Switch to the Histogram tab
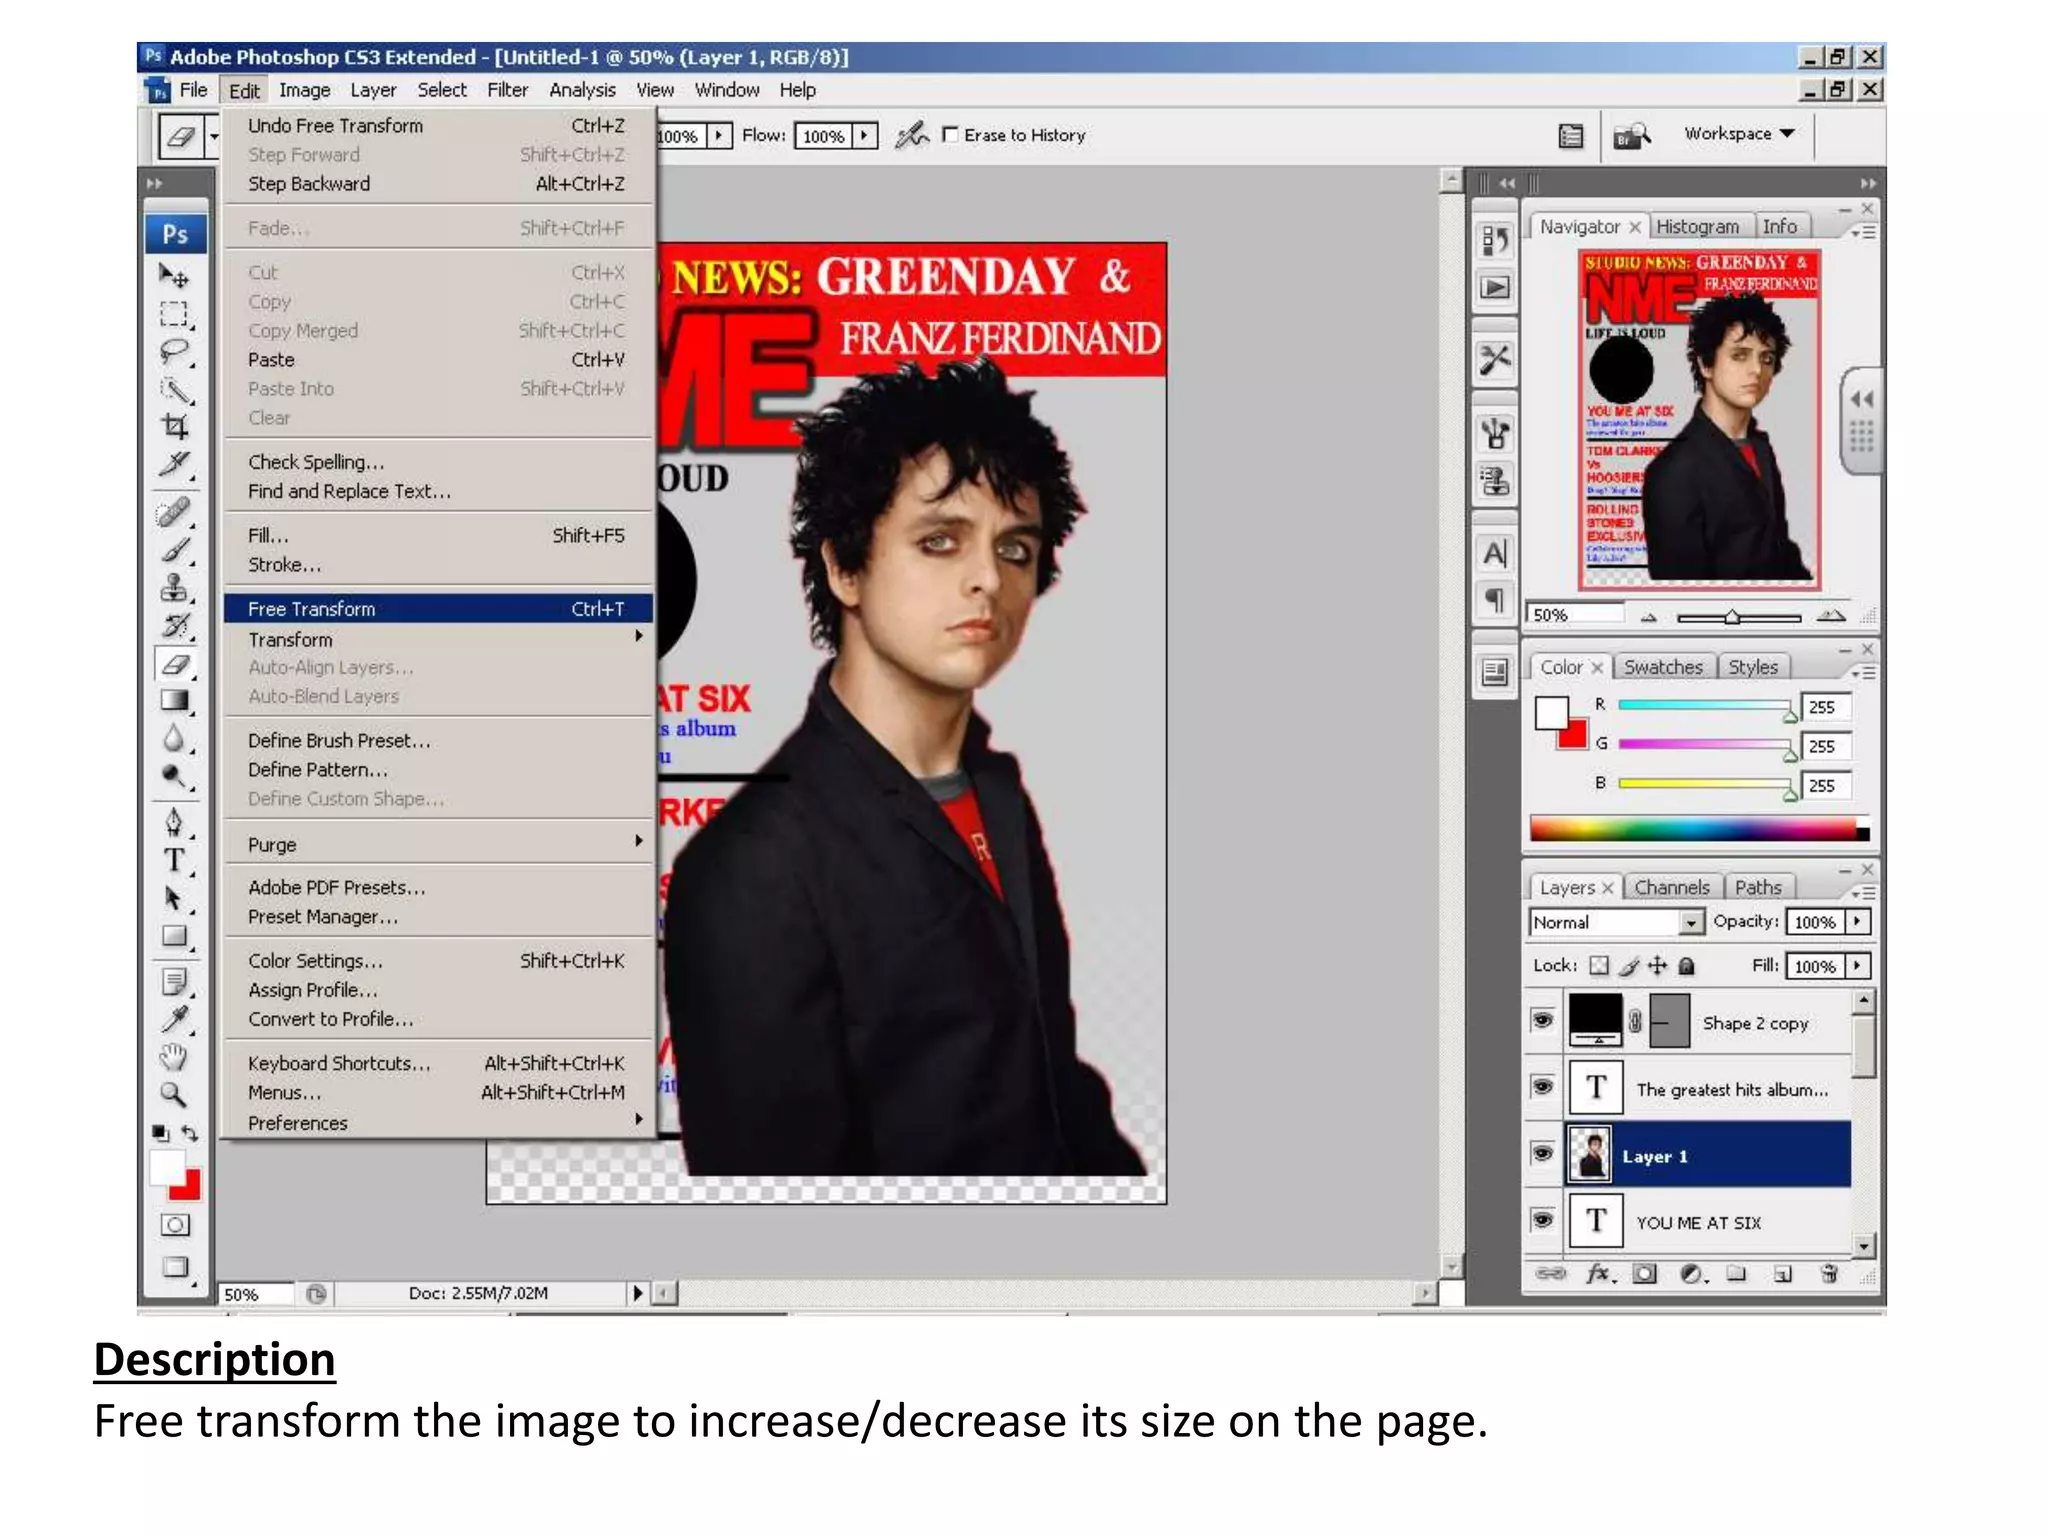 (1697, 227)
